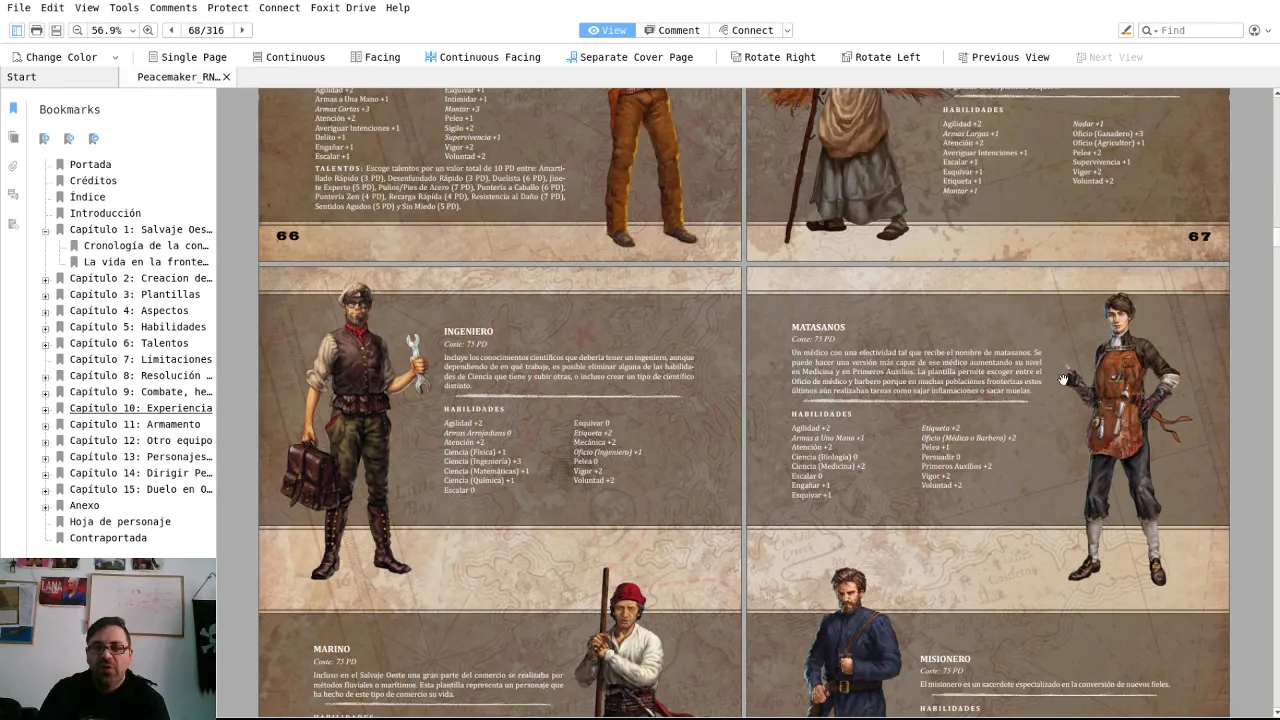Click the Save icon
The image size is (1280, 720).
[56, 30]
